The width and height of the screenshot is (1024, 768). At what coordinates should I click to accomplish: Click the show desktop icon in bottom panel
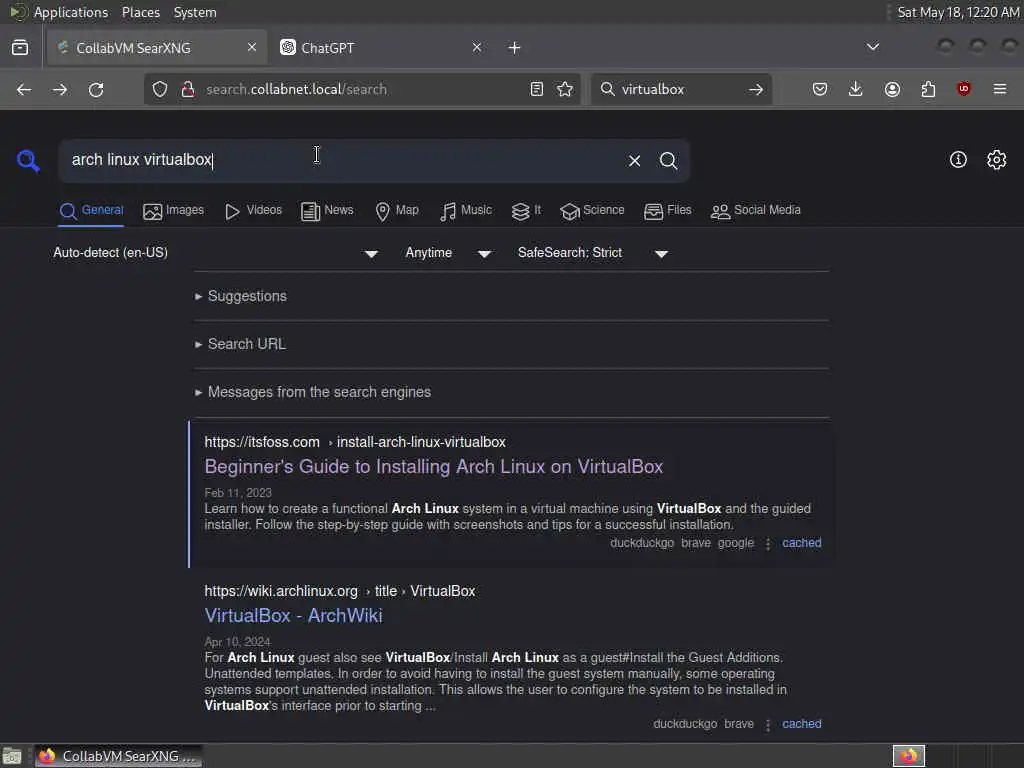point(12,756)
